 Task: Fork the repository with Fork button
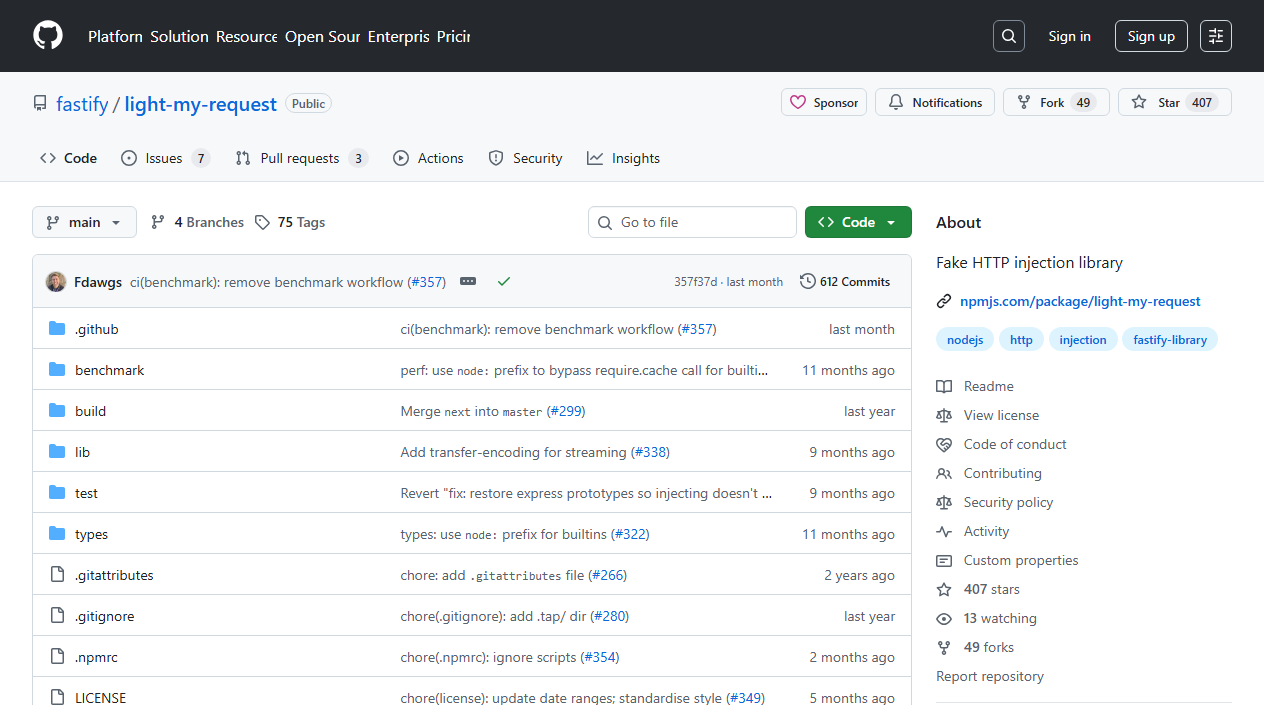(1056, 102)
